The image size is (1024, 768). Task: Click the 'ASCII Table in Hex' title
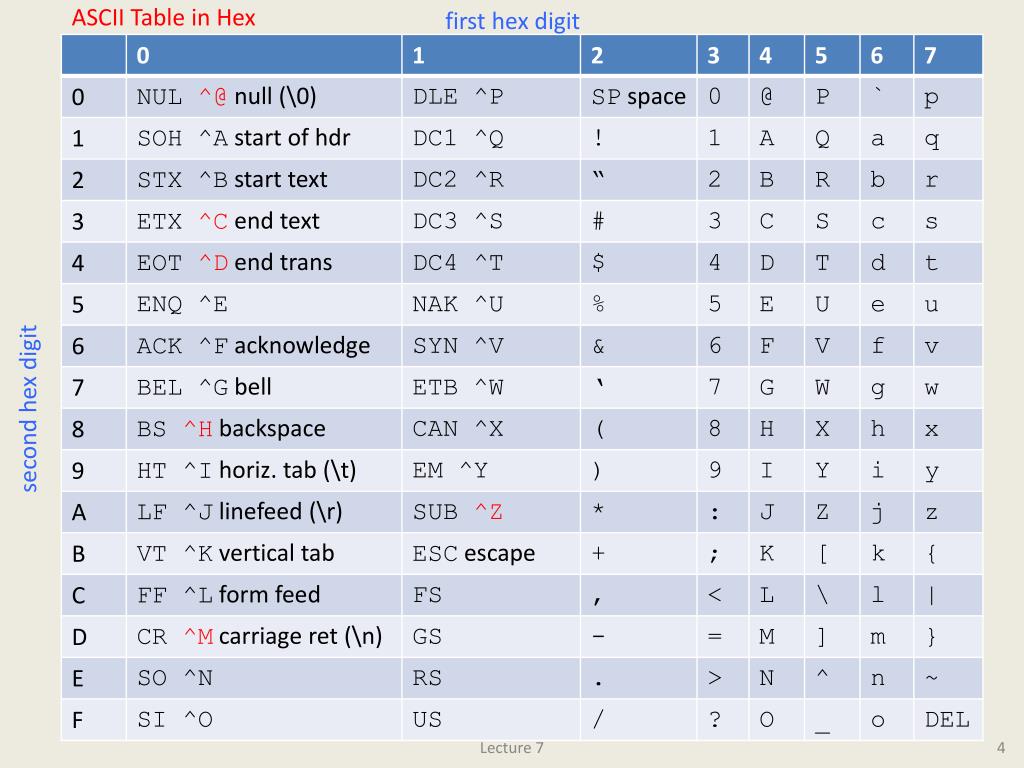point(163,18)
